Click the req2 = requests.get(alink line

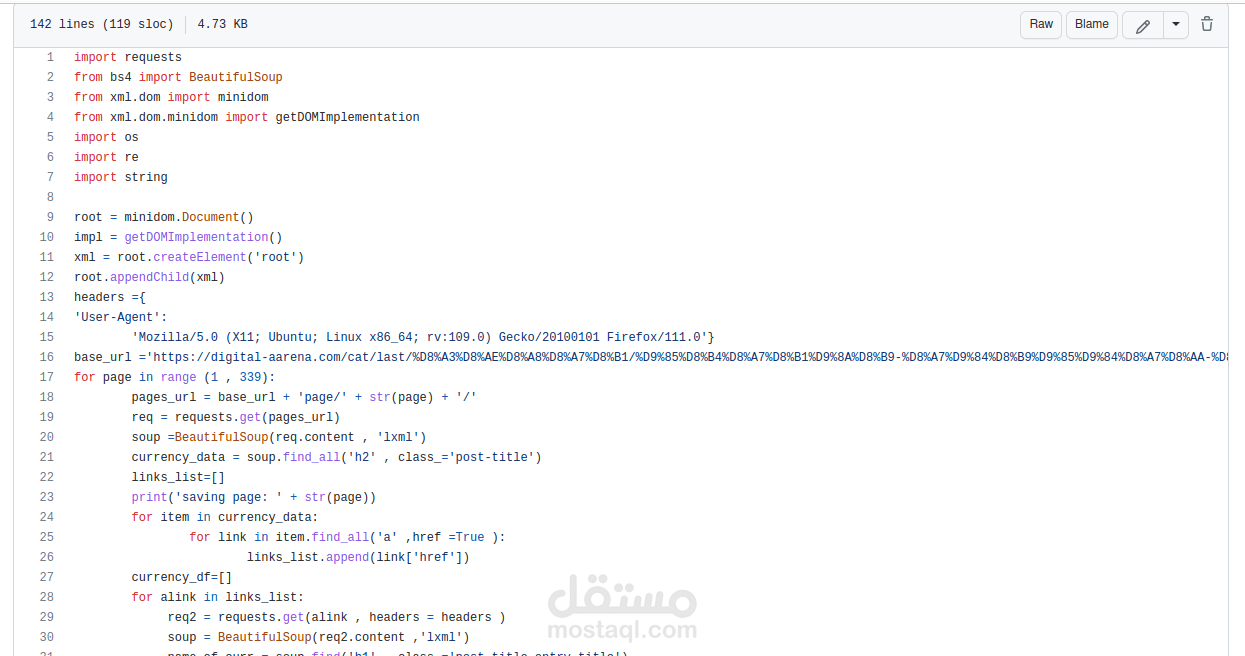coord(336,617)
